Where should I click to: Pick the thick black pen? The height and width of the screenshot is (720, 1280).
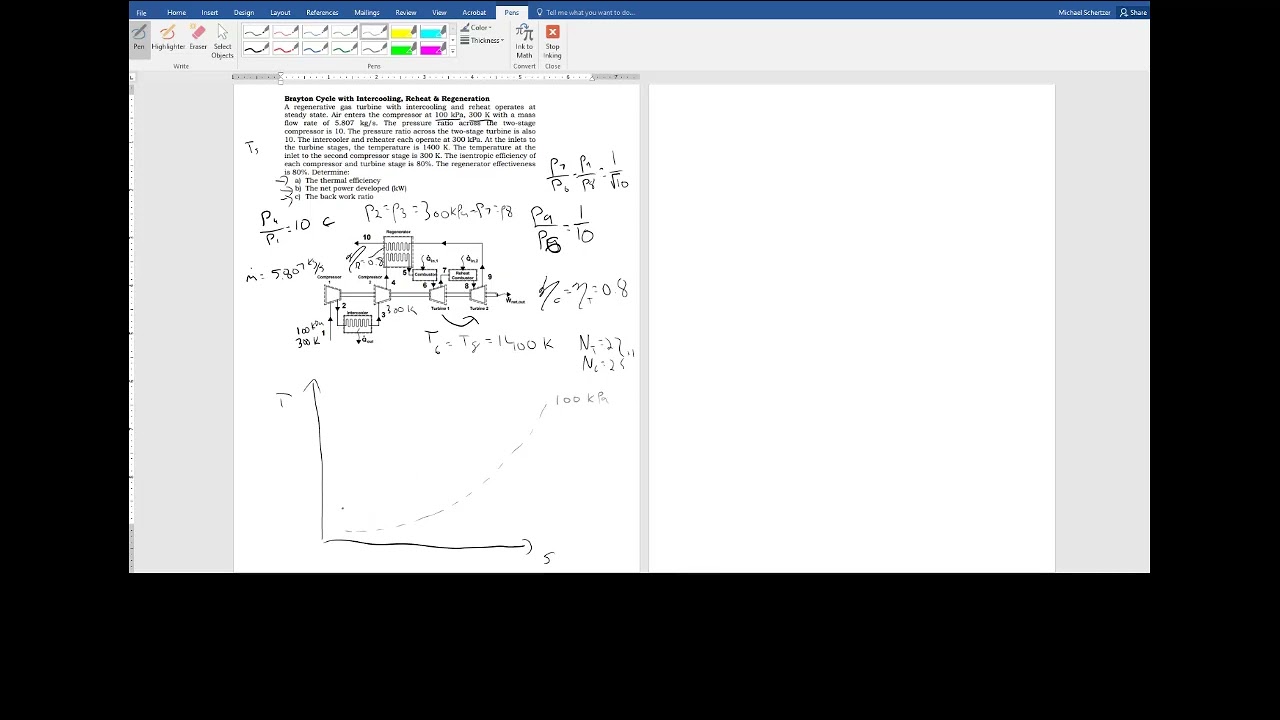click(x=256, y=49)
